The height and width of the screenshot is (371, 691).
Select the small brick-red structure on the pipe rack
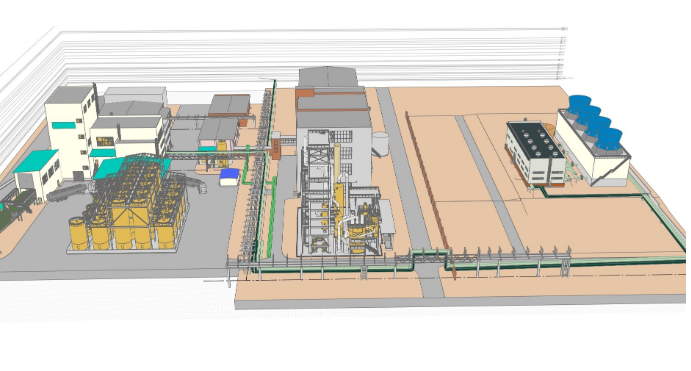(x=276, y=149)
